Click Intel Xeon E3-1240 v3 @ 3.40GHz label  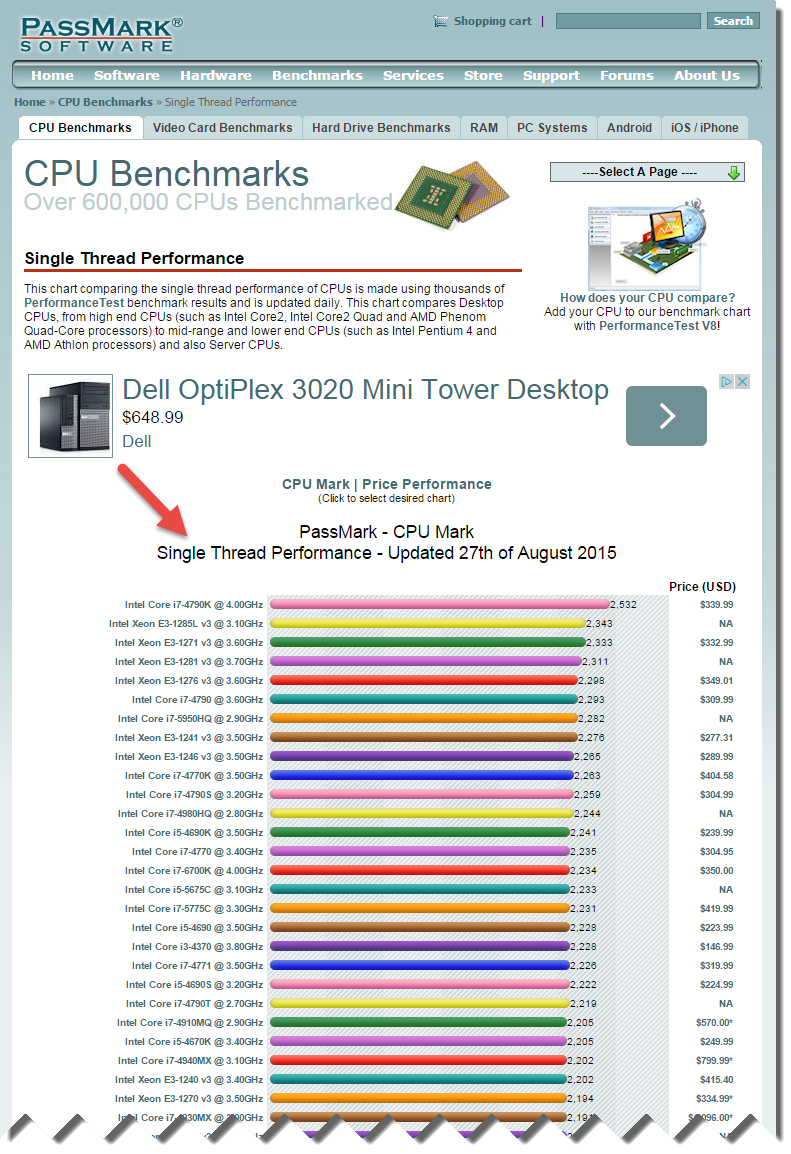click(x=188, y=1080)
